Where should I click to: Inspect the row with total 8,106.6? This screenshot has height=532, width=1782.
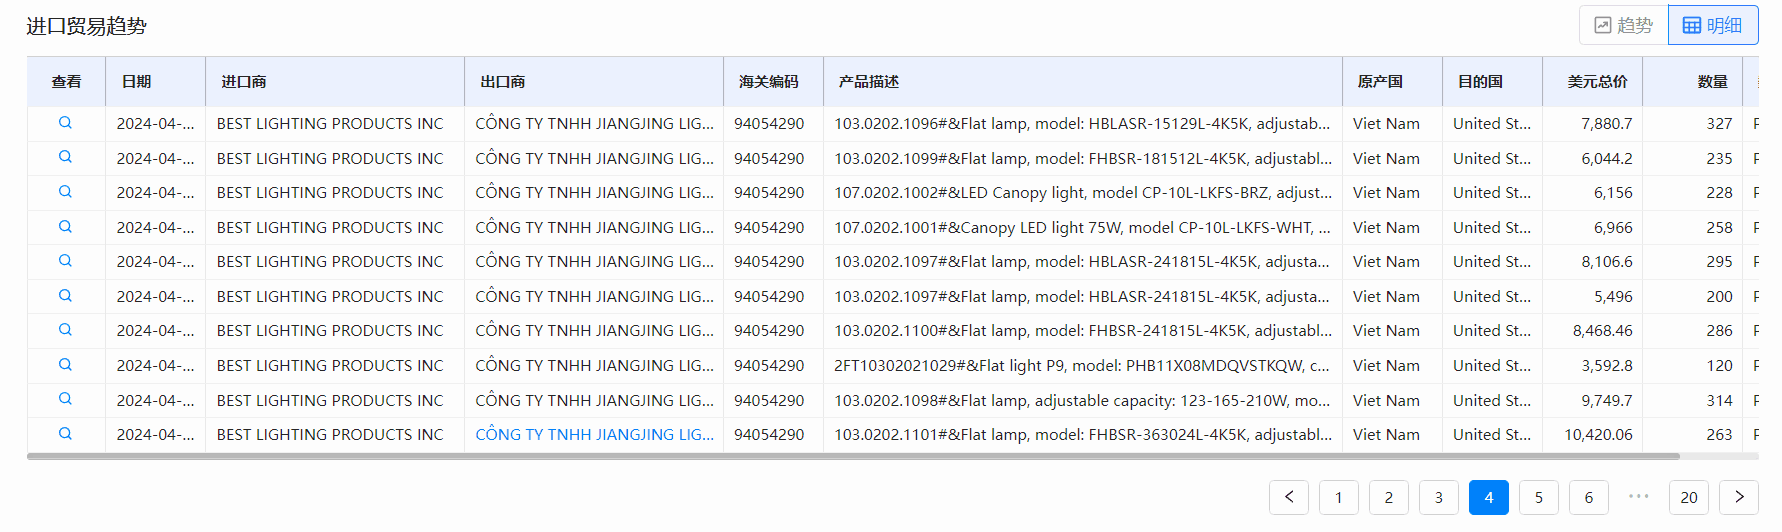click(65, 261)
